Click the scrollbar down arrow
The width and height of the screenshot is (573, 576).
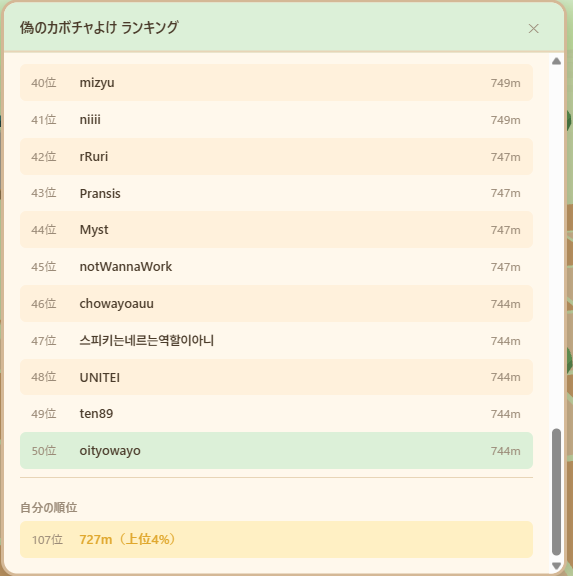(x=556, y=566)
